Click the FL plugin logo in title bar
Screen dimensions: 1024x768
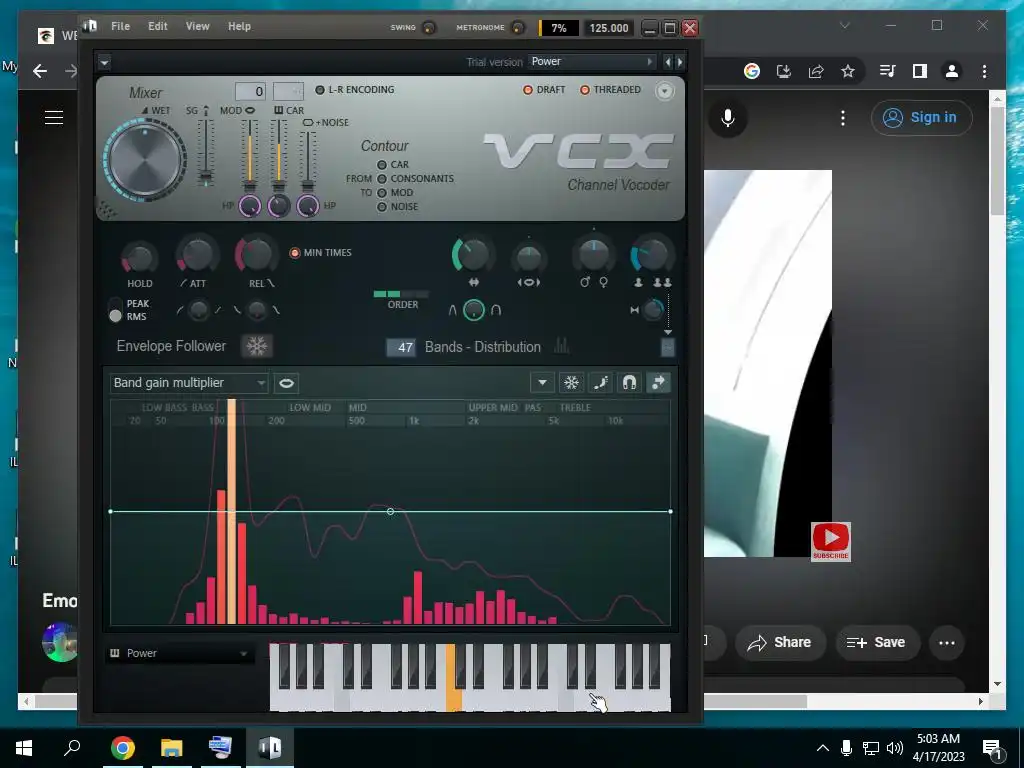(x=89, y=26)
